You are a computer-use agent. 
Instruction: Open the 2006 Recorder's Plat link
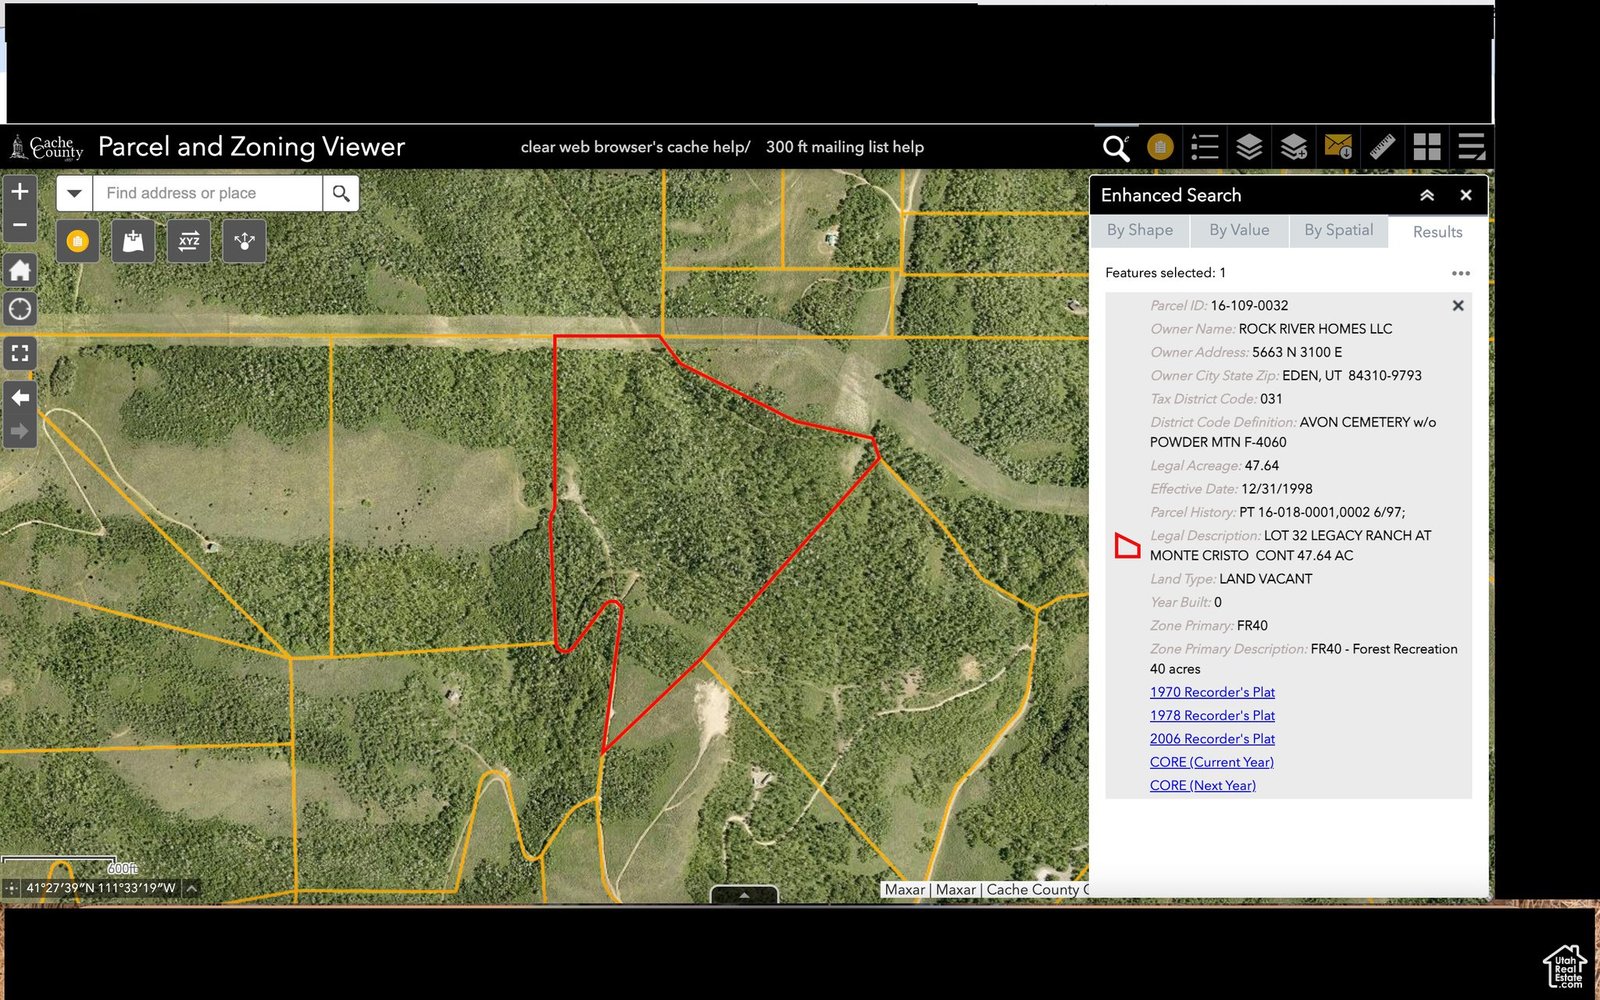pyautogui.click(x=1212, y=739)
